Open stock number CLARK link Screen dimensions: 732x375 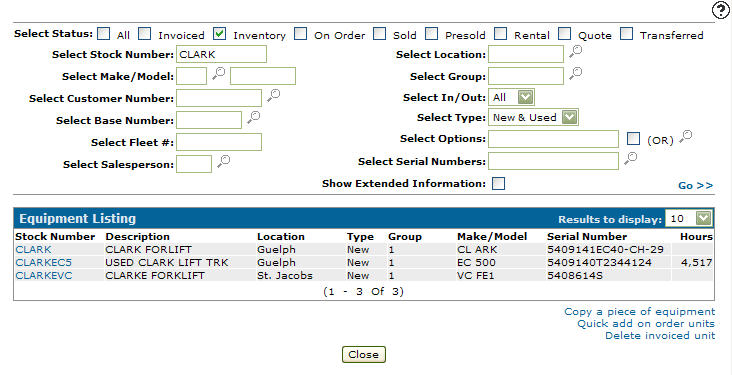pos(33,249)
